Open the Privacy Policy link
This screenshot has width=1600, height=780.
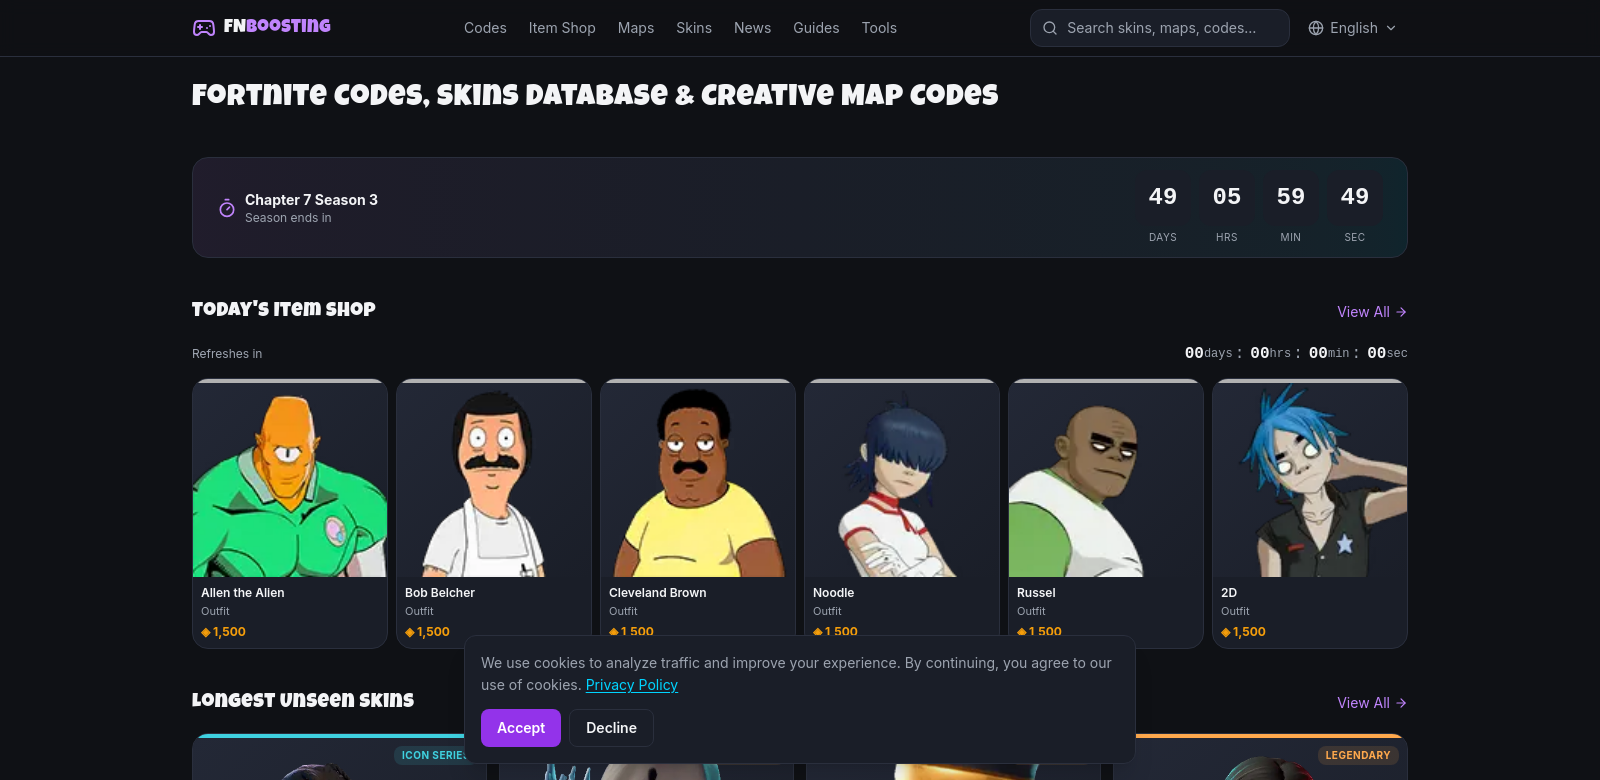[x=632, y=685]
